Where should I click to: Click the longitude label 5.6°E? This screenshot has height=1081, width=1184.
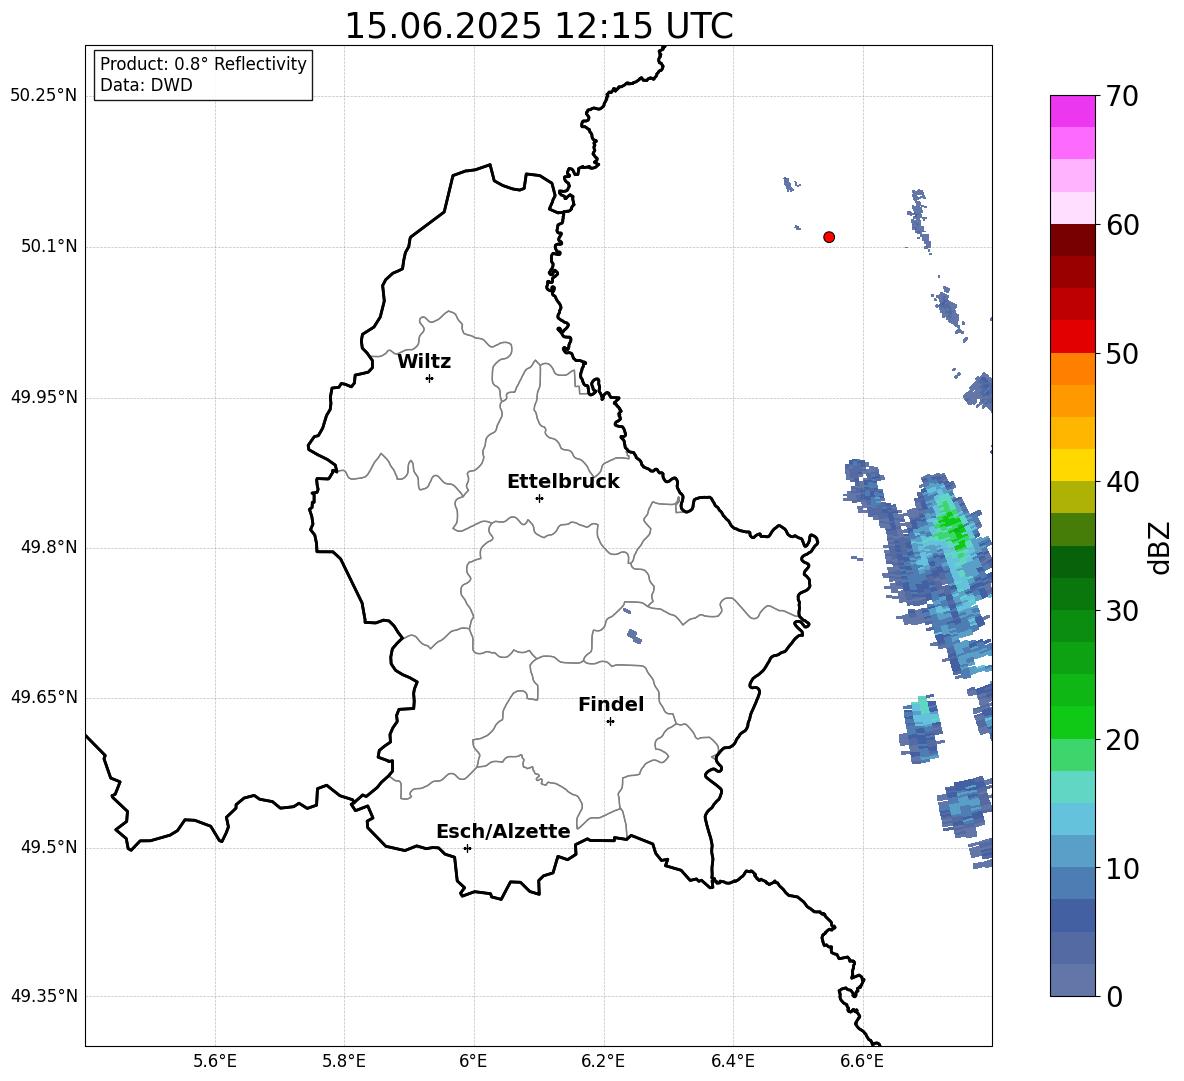[215, 1061]
